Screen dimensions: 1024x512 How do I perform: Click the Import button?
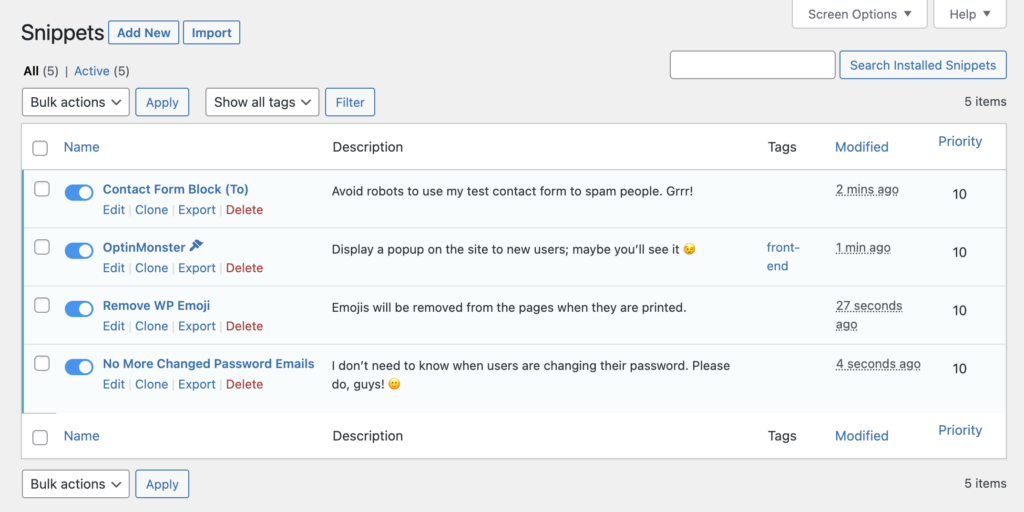[x=212, y=33]
